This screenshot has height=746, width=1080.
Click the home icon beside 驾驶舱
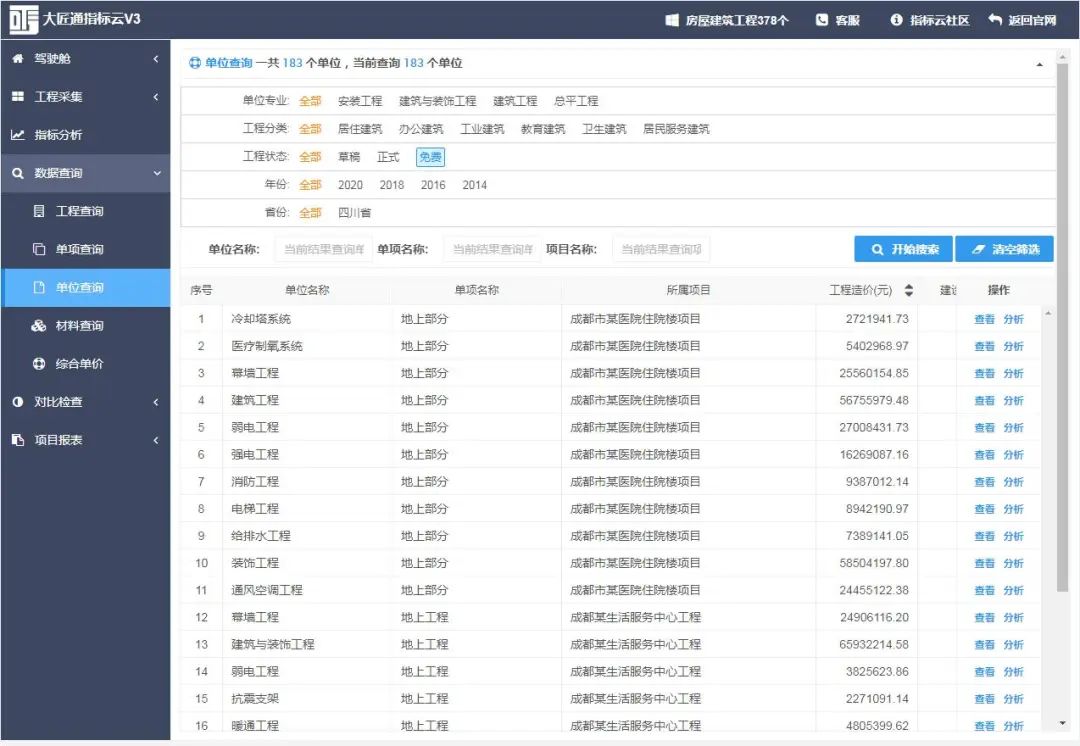coord(18,59)
